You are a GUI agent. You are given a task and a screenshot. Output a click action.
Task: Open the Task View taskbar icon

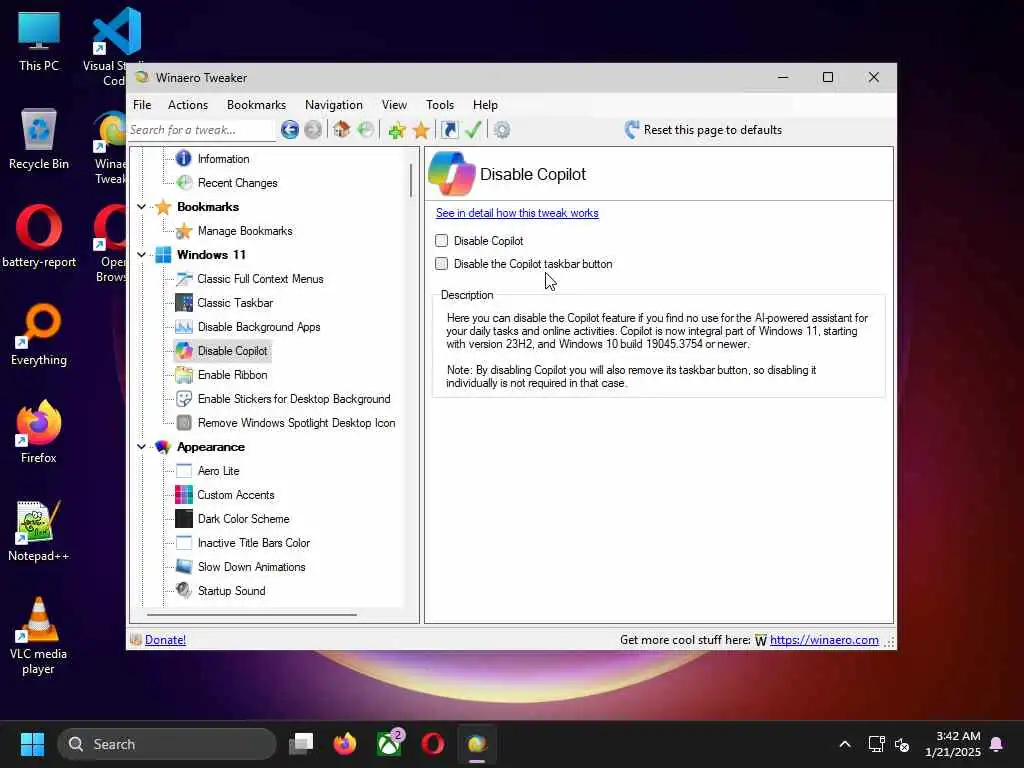(301, 744)
